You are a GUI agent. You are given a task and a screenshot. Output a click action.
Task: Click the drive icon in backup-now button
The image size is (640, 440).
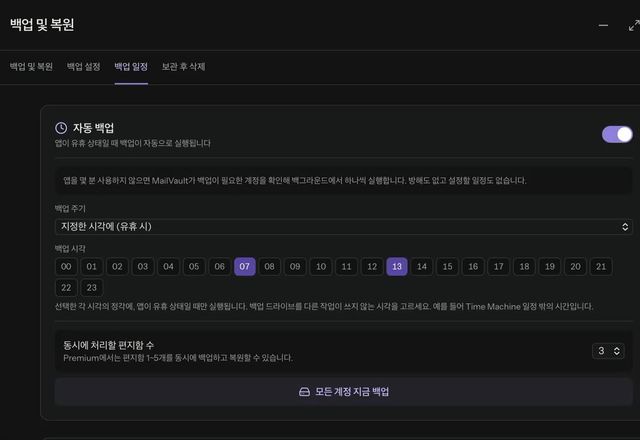304,392
